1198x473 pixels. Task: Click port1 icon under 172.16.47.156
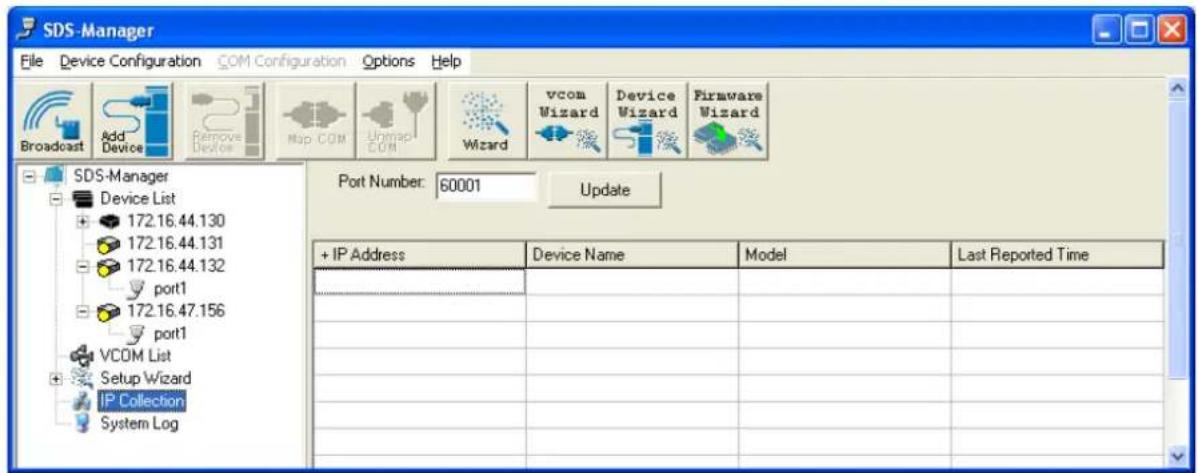click(138, 334)
